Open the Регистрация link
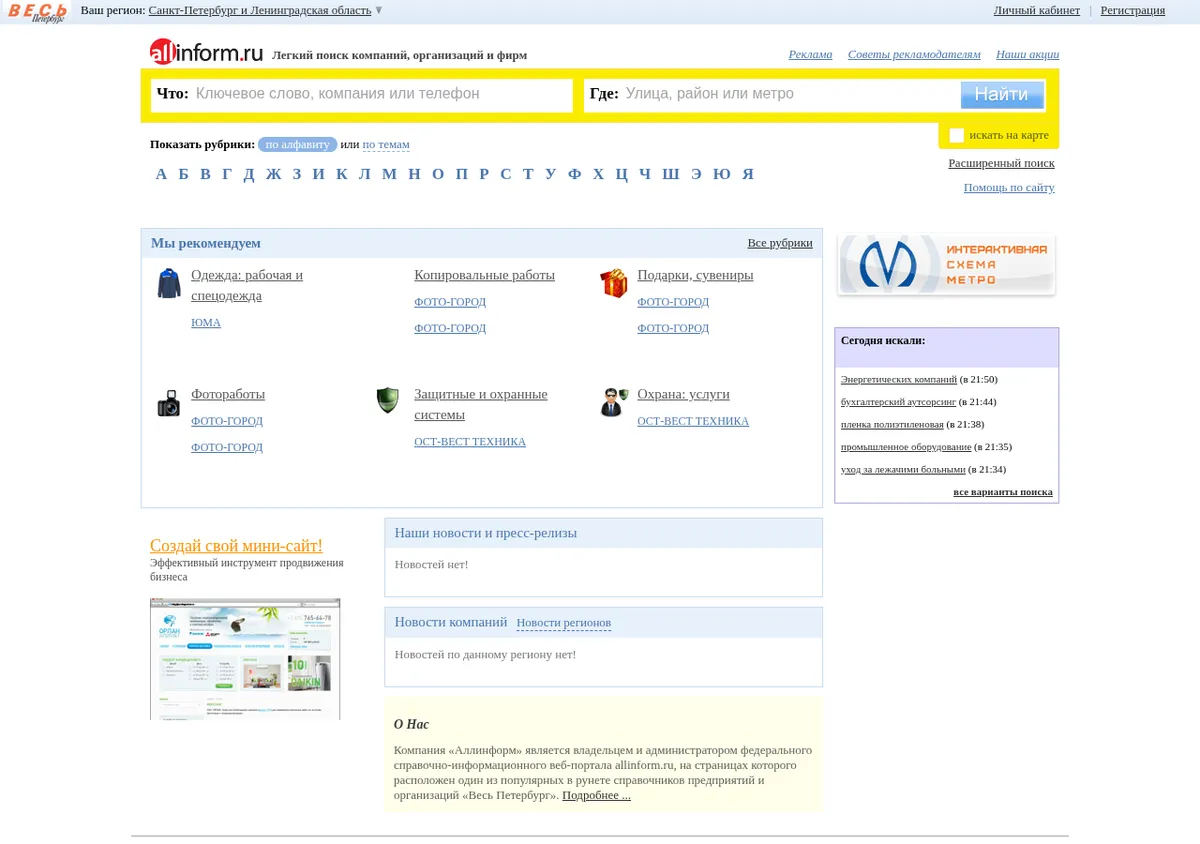The height and width of the screenshot is (844, 1200). (x=1133, y=10)
